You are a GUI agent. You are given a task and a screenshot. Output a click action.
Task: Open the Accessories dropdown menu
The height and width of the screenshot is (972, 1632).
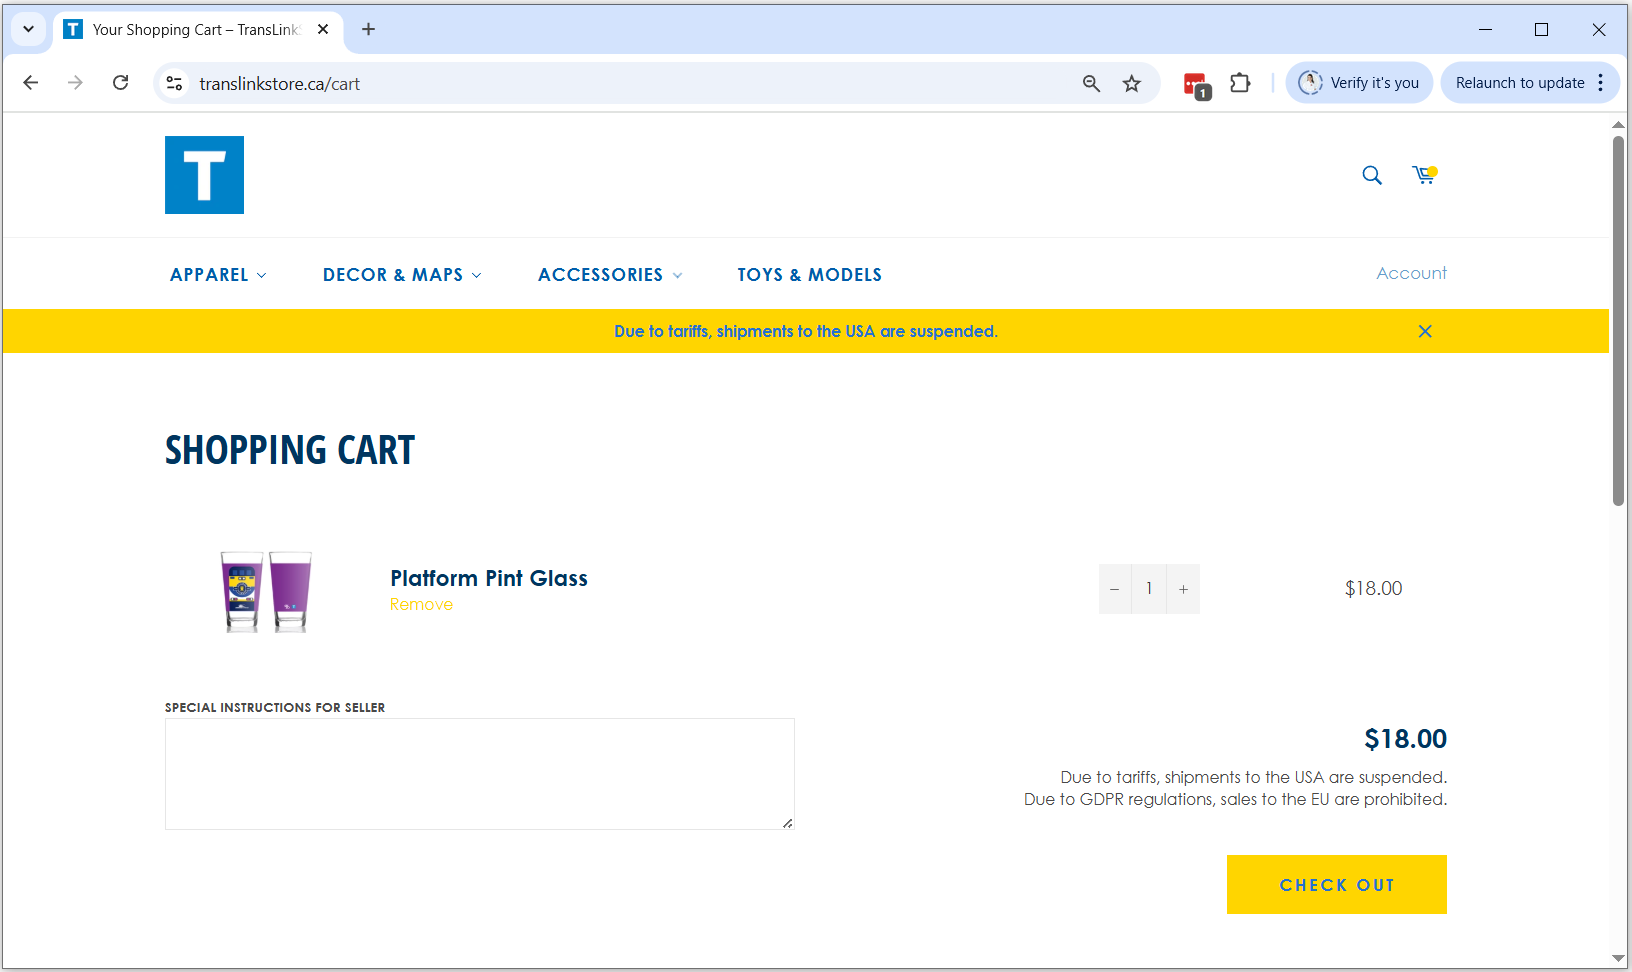[610, 275]
